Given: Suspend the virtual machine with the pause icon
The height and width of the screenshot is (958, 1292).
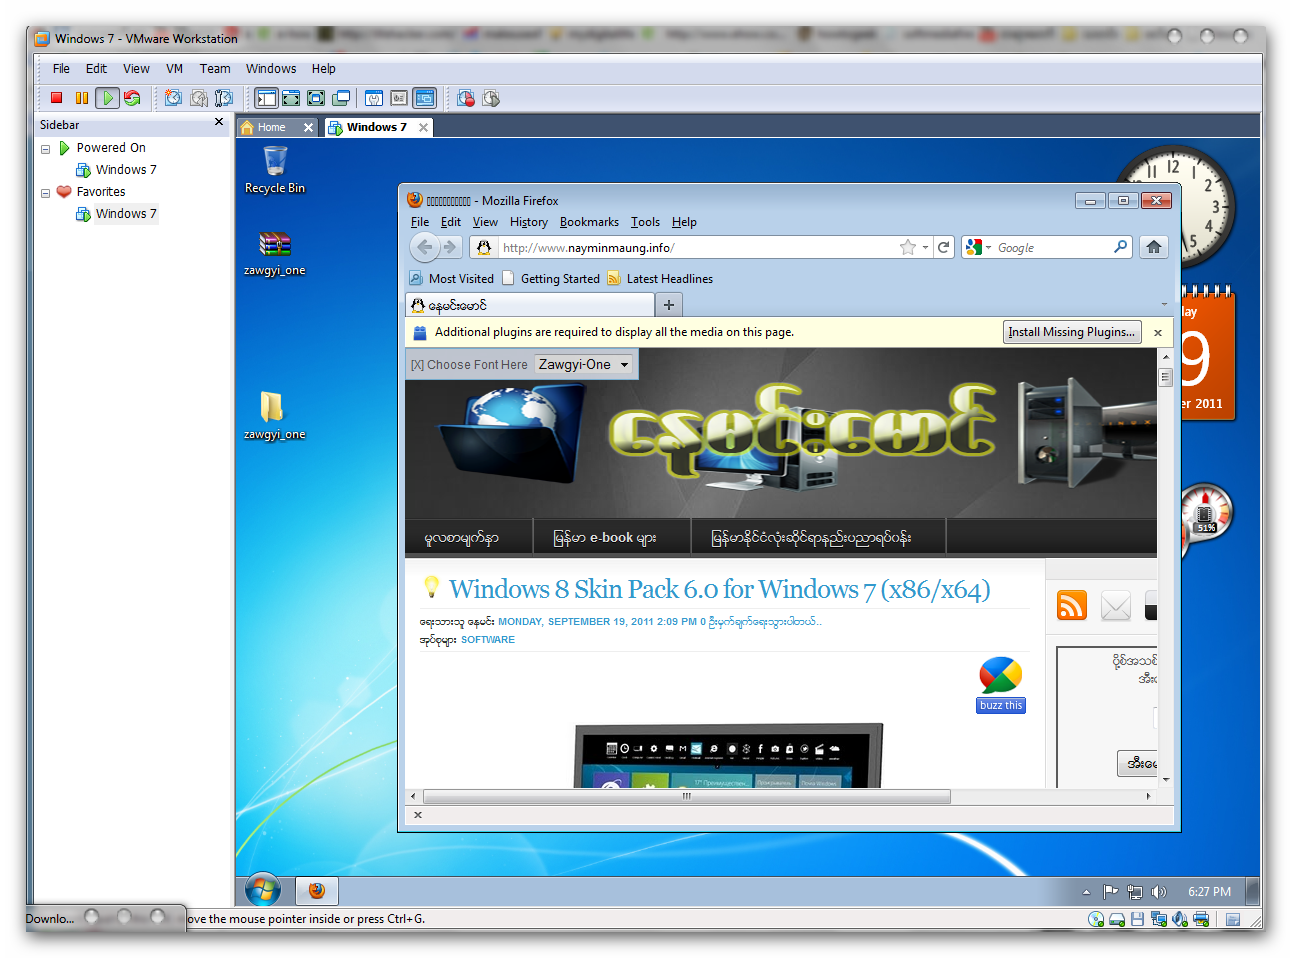Looking at the screenshot, I should point(82,98).
